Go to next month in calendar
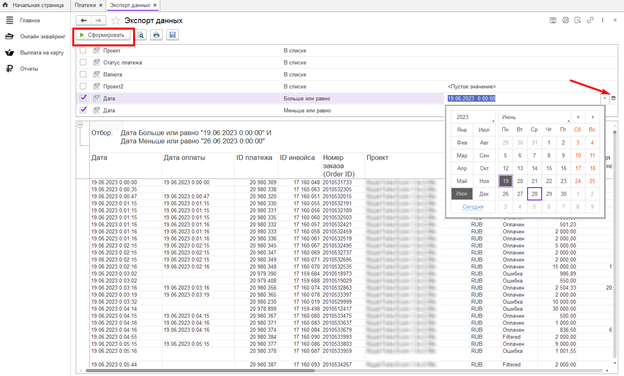This screenshot has height=376, width=624. pos(593,117)
